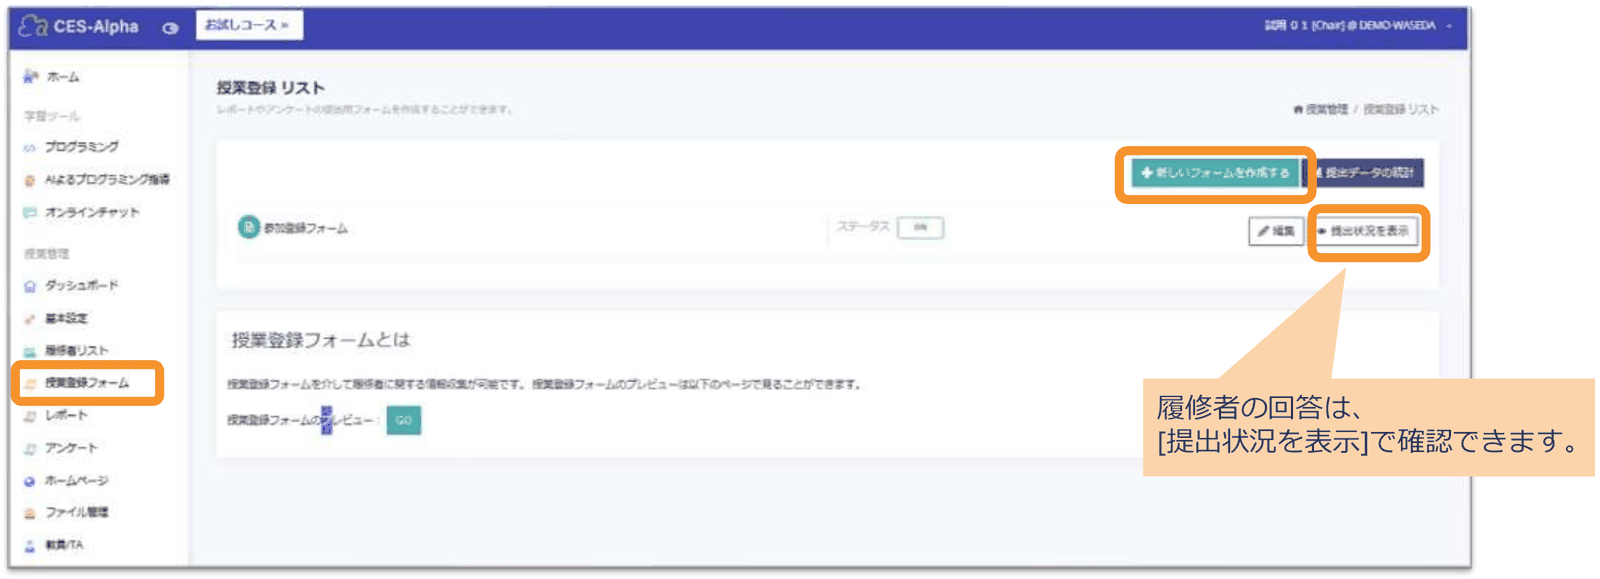This screenshot has height=579, width=1600.
Task: Open AIによるプログラミング指導 menu item
Action: [x=107, y=180]
